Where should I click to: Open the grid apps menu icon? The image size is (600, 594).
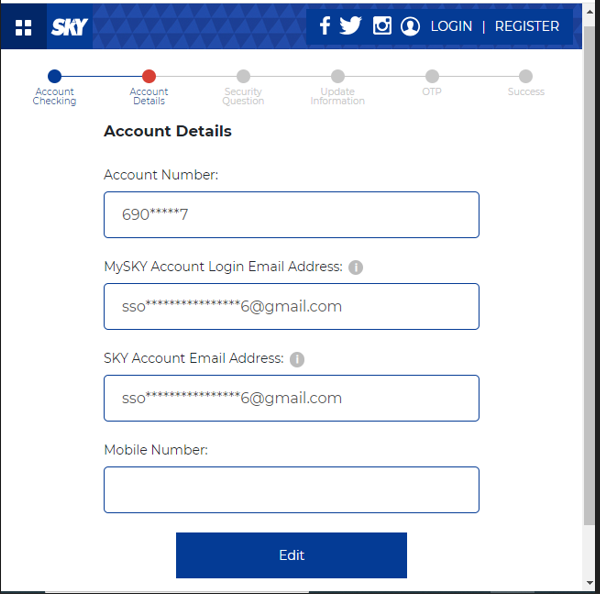click(x=24, y=27)
